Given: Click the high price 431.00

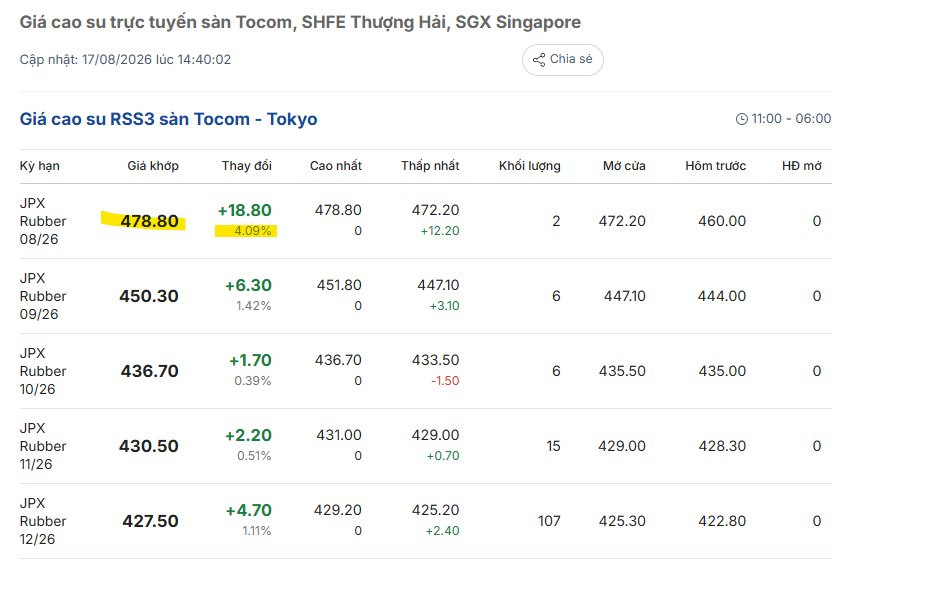Looking at the screenshot, I should tap(339, 436).
